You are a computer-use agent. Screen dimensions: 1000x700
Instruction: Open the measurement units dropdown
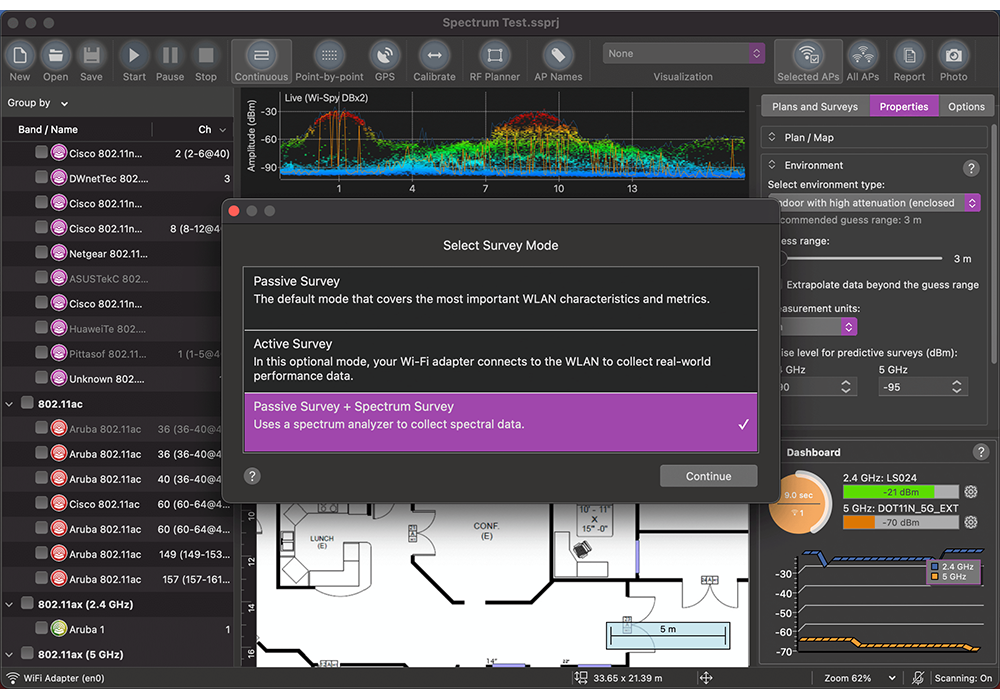coord(817,327)
